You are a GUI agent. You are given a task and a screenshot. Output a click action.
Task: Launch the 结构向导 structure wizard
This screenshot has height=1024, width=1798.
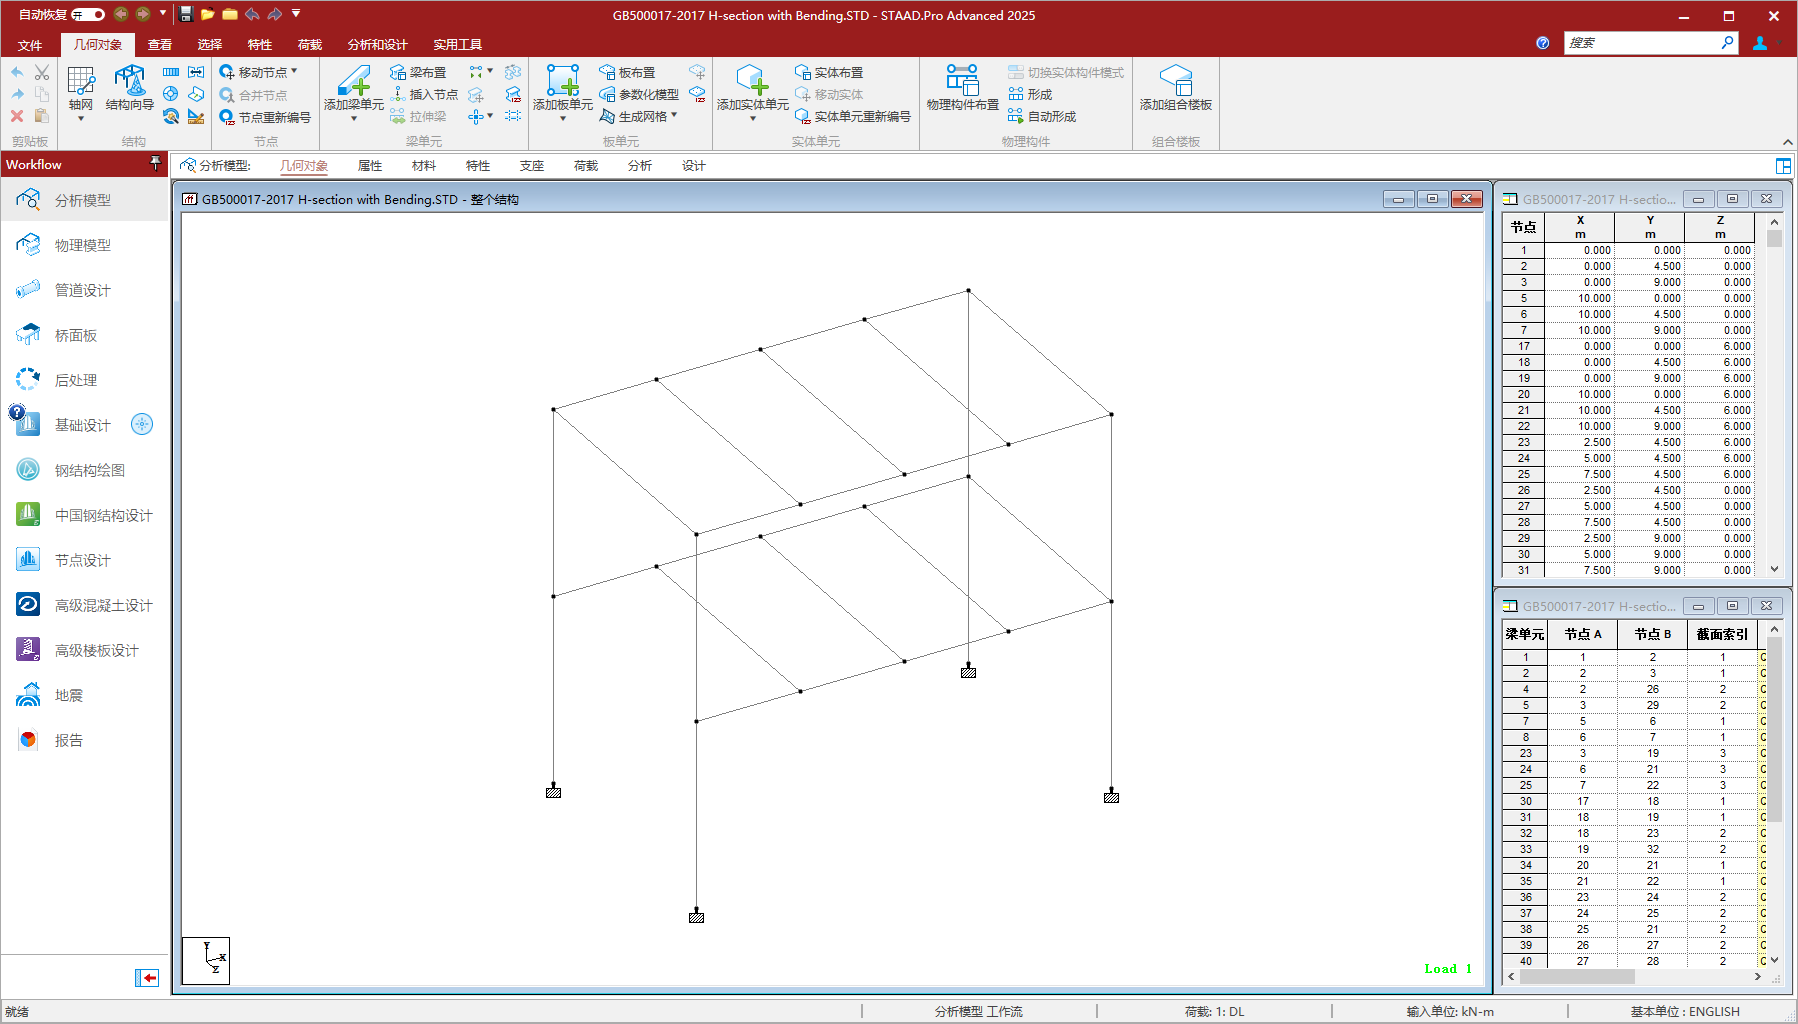pyautogui.click(x=130, y=88)
